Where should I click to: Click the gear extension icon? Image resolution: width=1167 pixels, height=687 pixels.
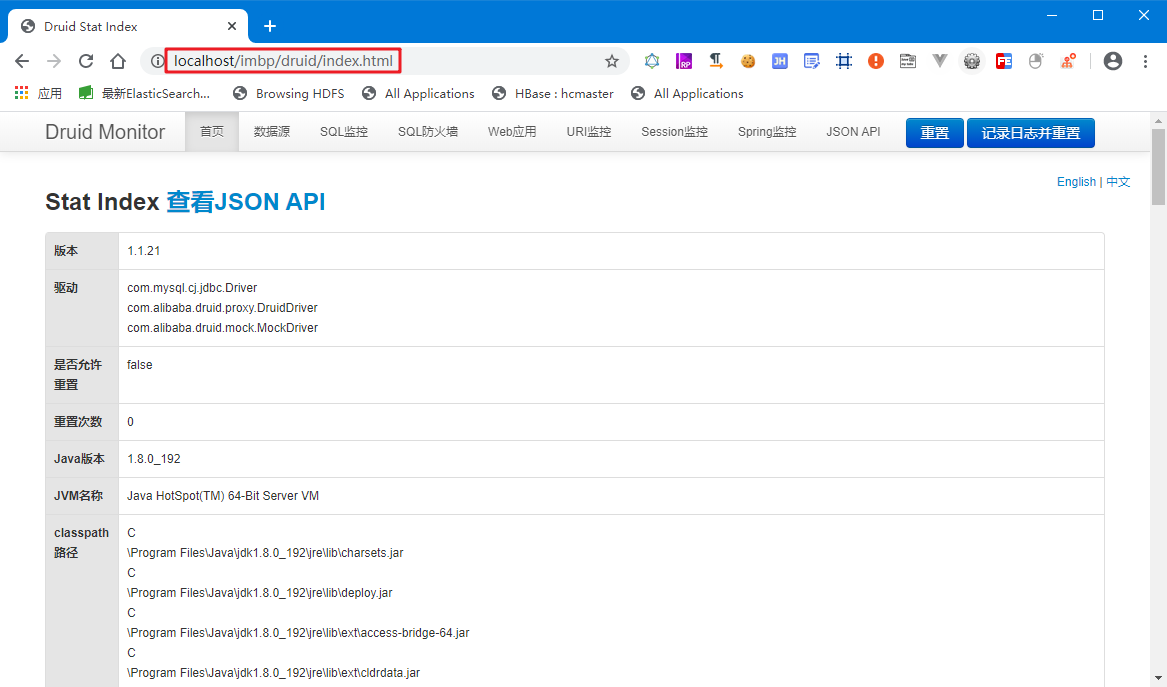point(972,61)
